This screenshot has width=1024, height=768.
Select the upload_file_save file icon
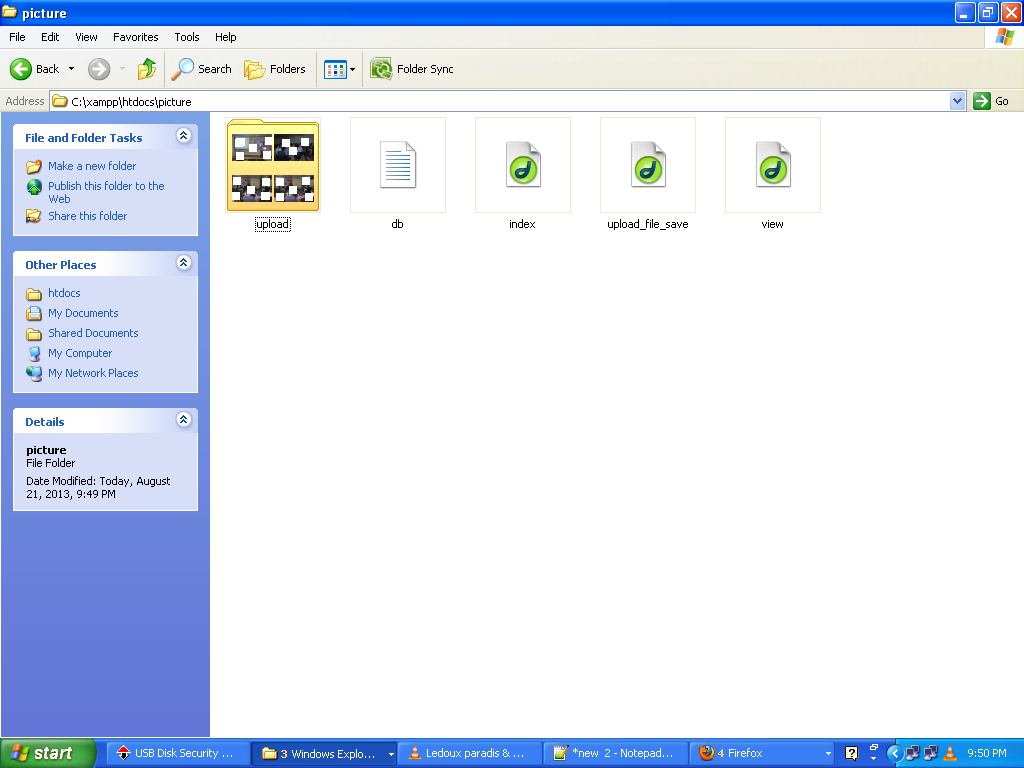[648, 165]
